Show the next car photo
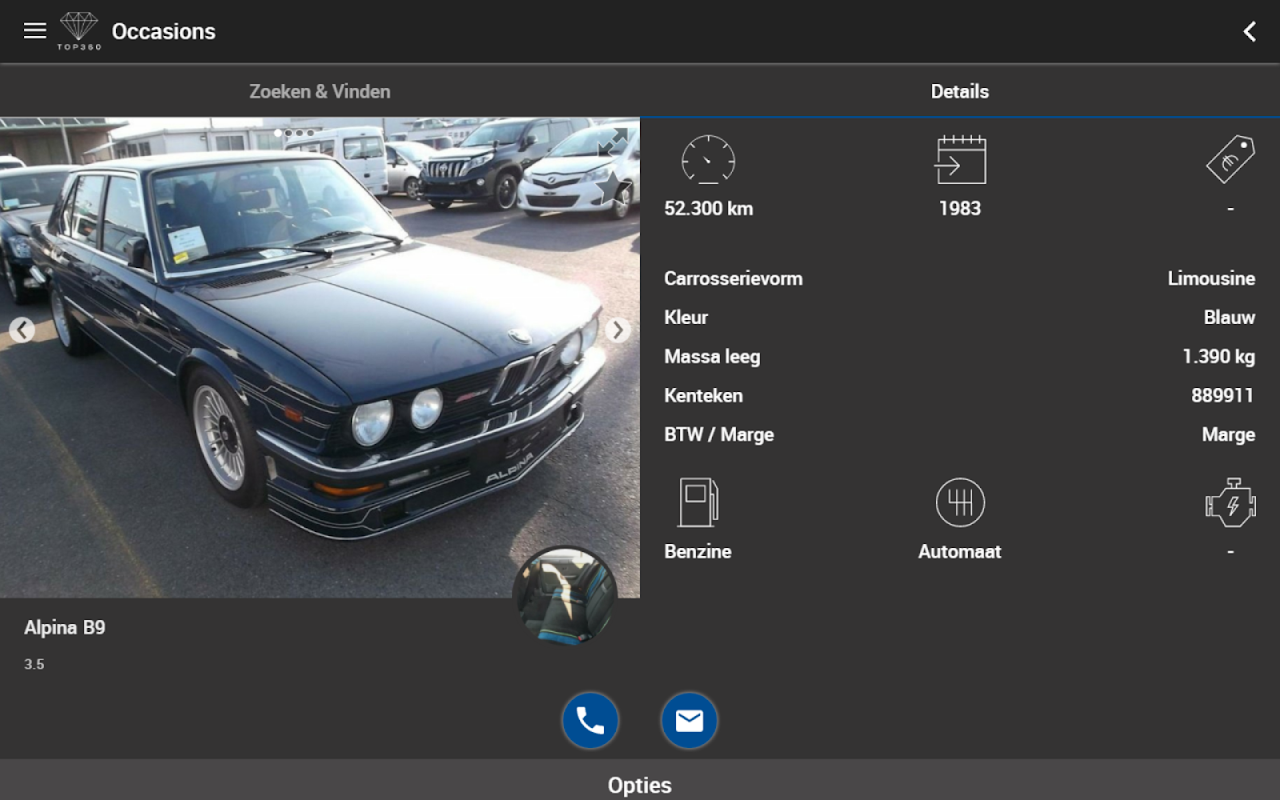1280x800 pixels. [x=618, y=330]
